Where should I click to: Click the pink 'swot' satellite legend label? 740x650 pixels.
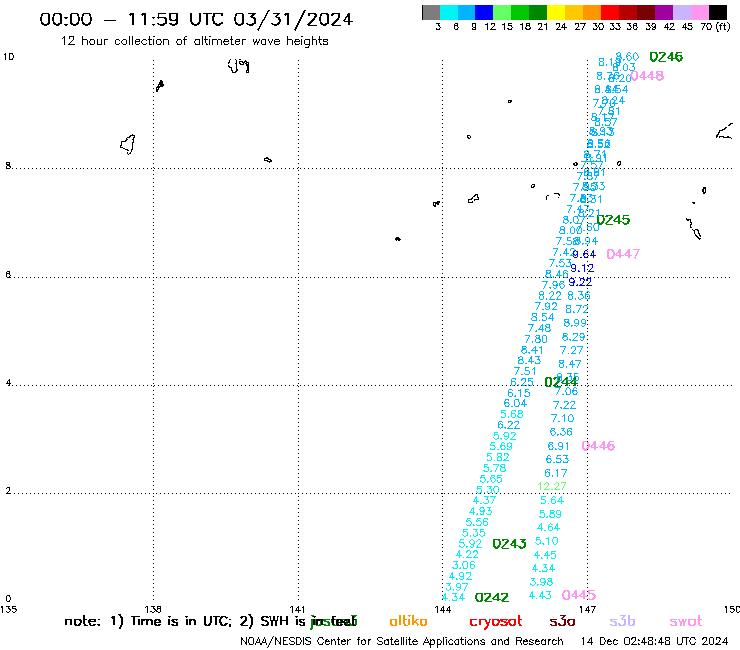point(686,621)
